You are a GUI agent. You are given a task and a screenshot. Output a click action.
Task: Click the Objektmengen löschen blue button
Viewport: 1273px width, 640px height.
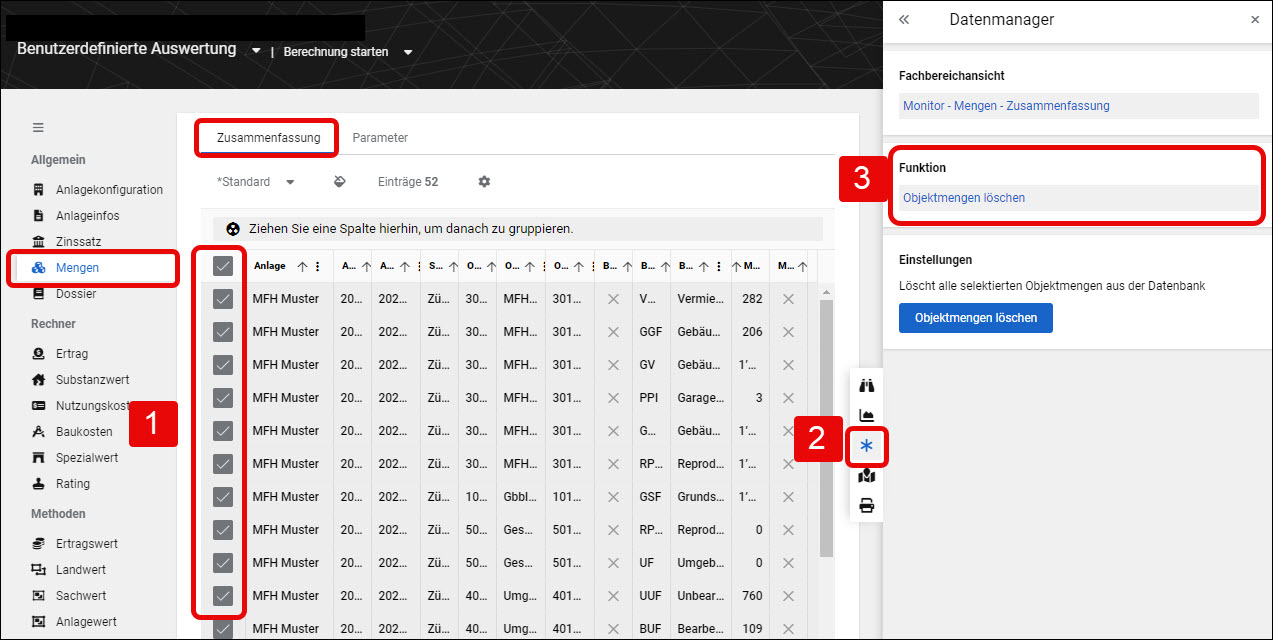pos(976,318)
